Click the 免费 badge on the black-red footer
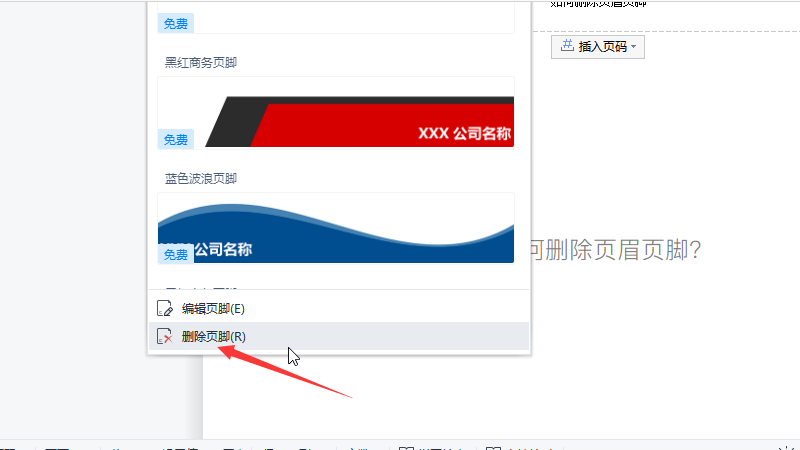Screen dimensions: 800x450 pos(176,139)
